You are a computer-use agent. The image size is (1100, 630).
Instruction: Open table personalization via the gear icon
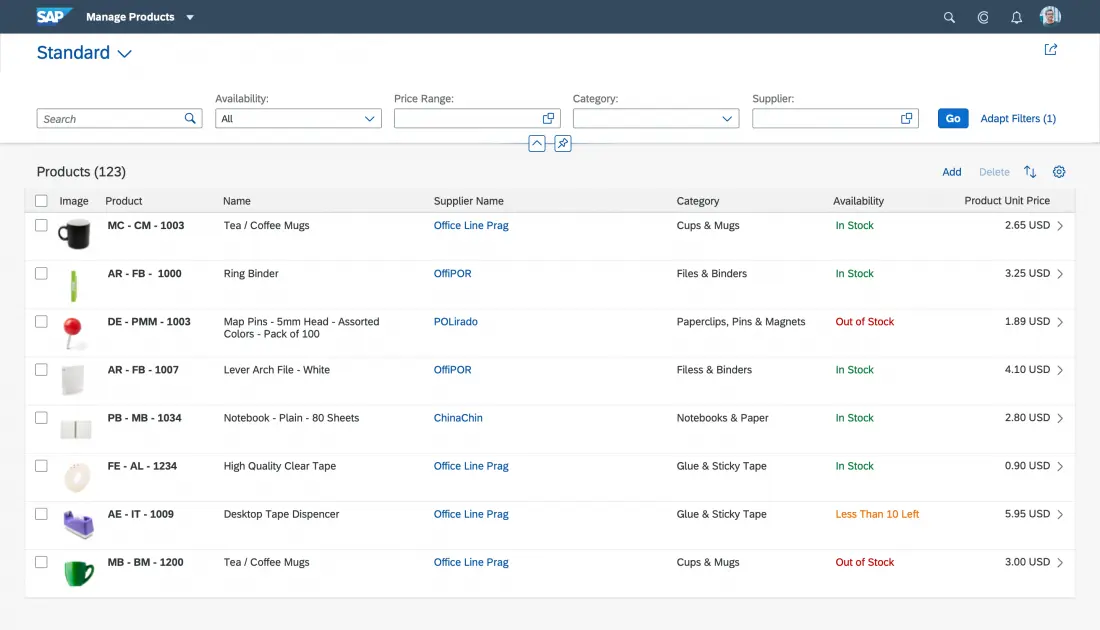[x=1059, y=171]
